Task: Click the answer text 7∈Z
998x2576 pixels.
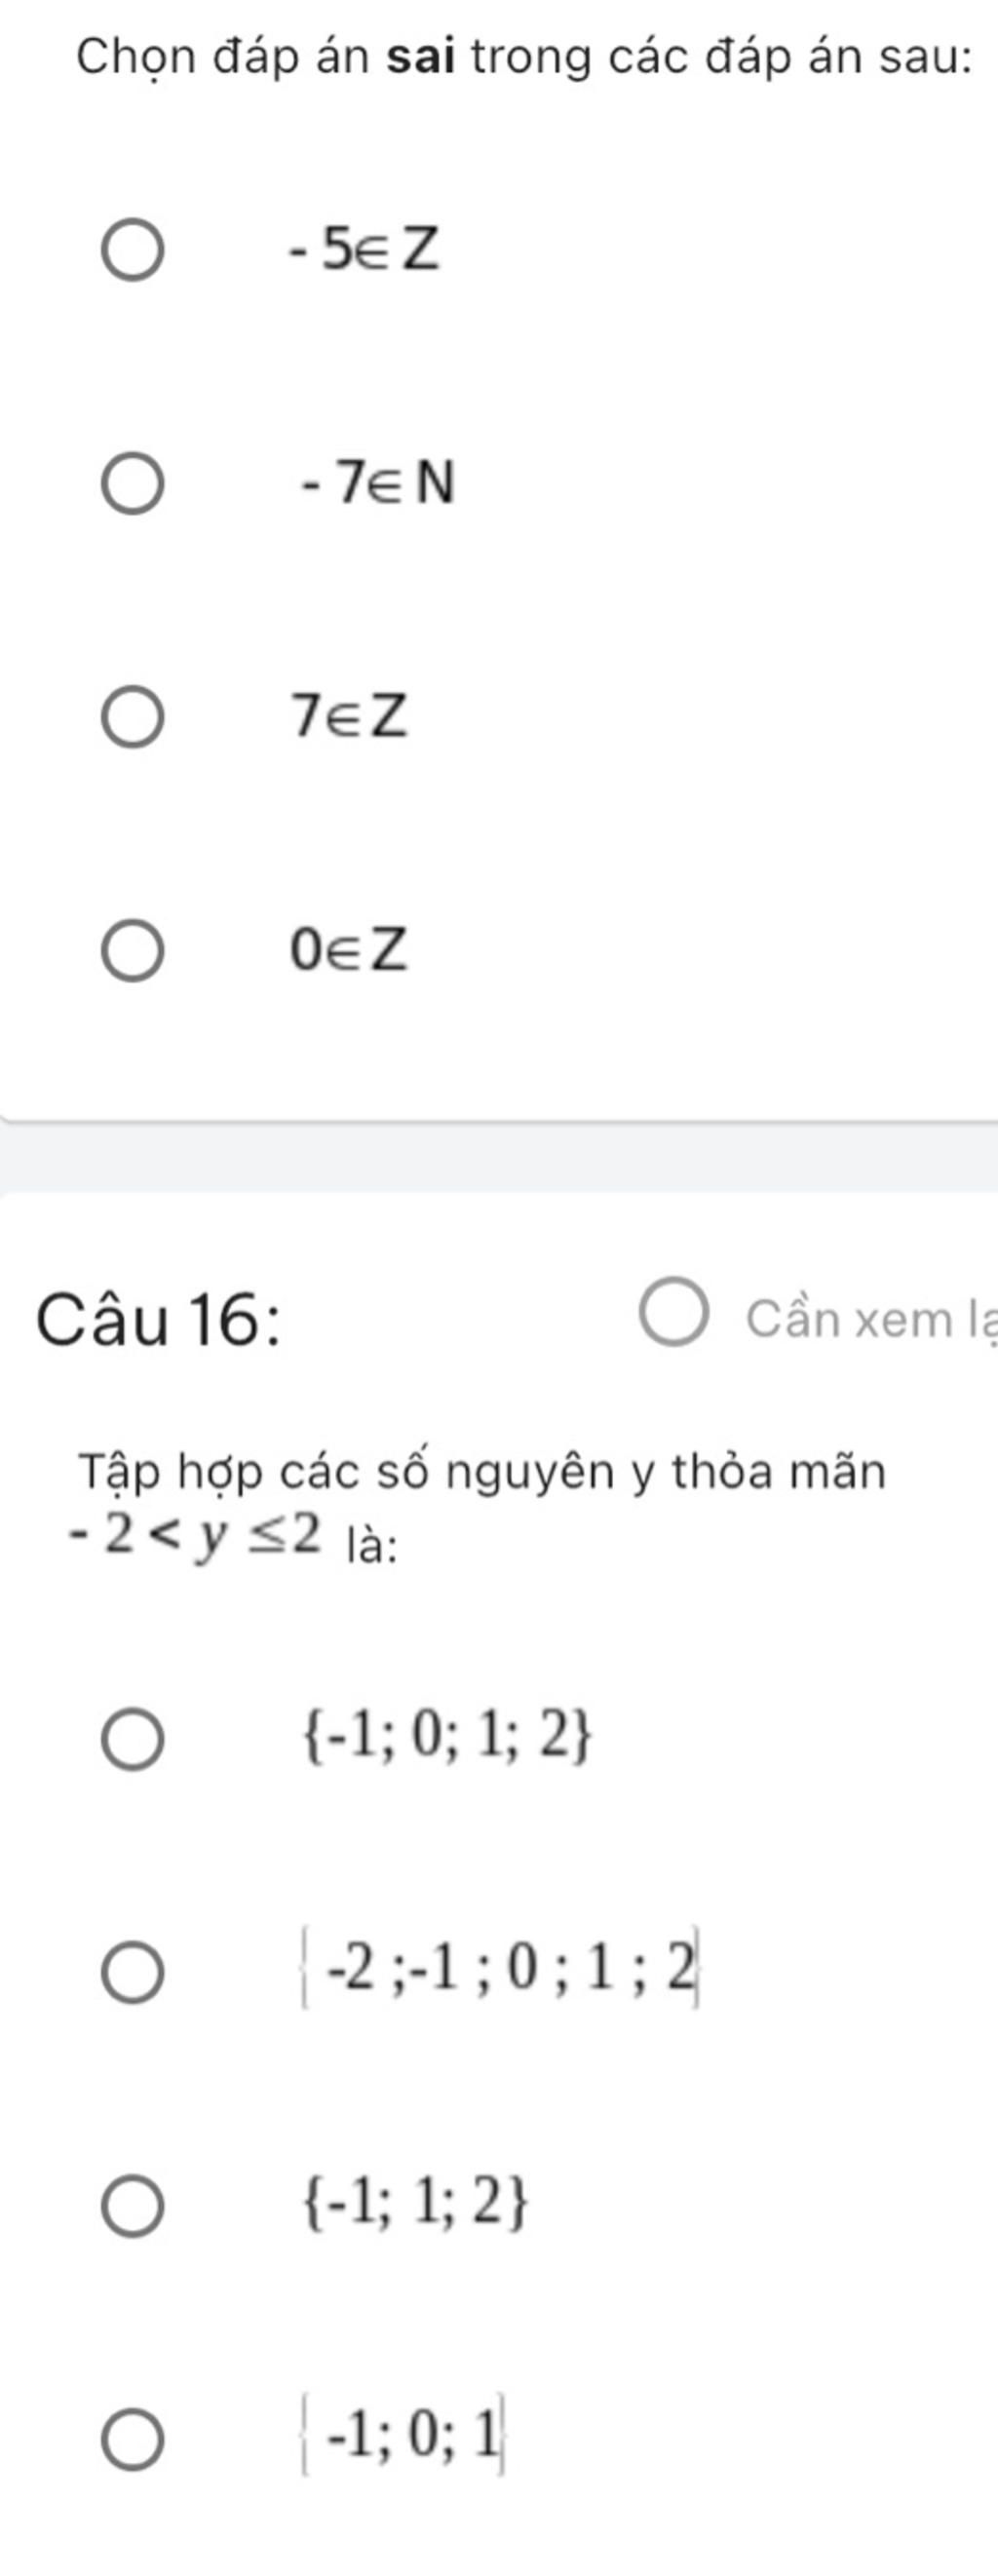Action: [349, 717]
